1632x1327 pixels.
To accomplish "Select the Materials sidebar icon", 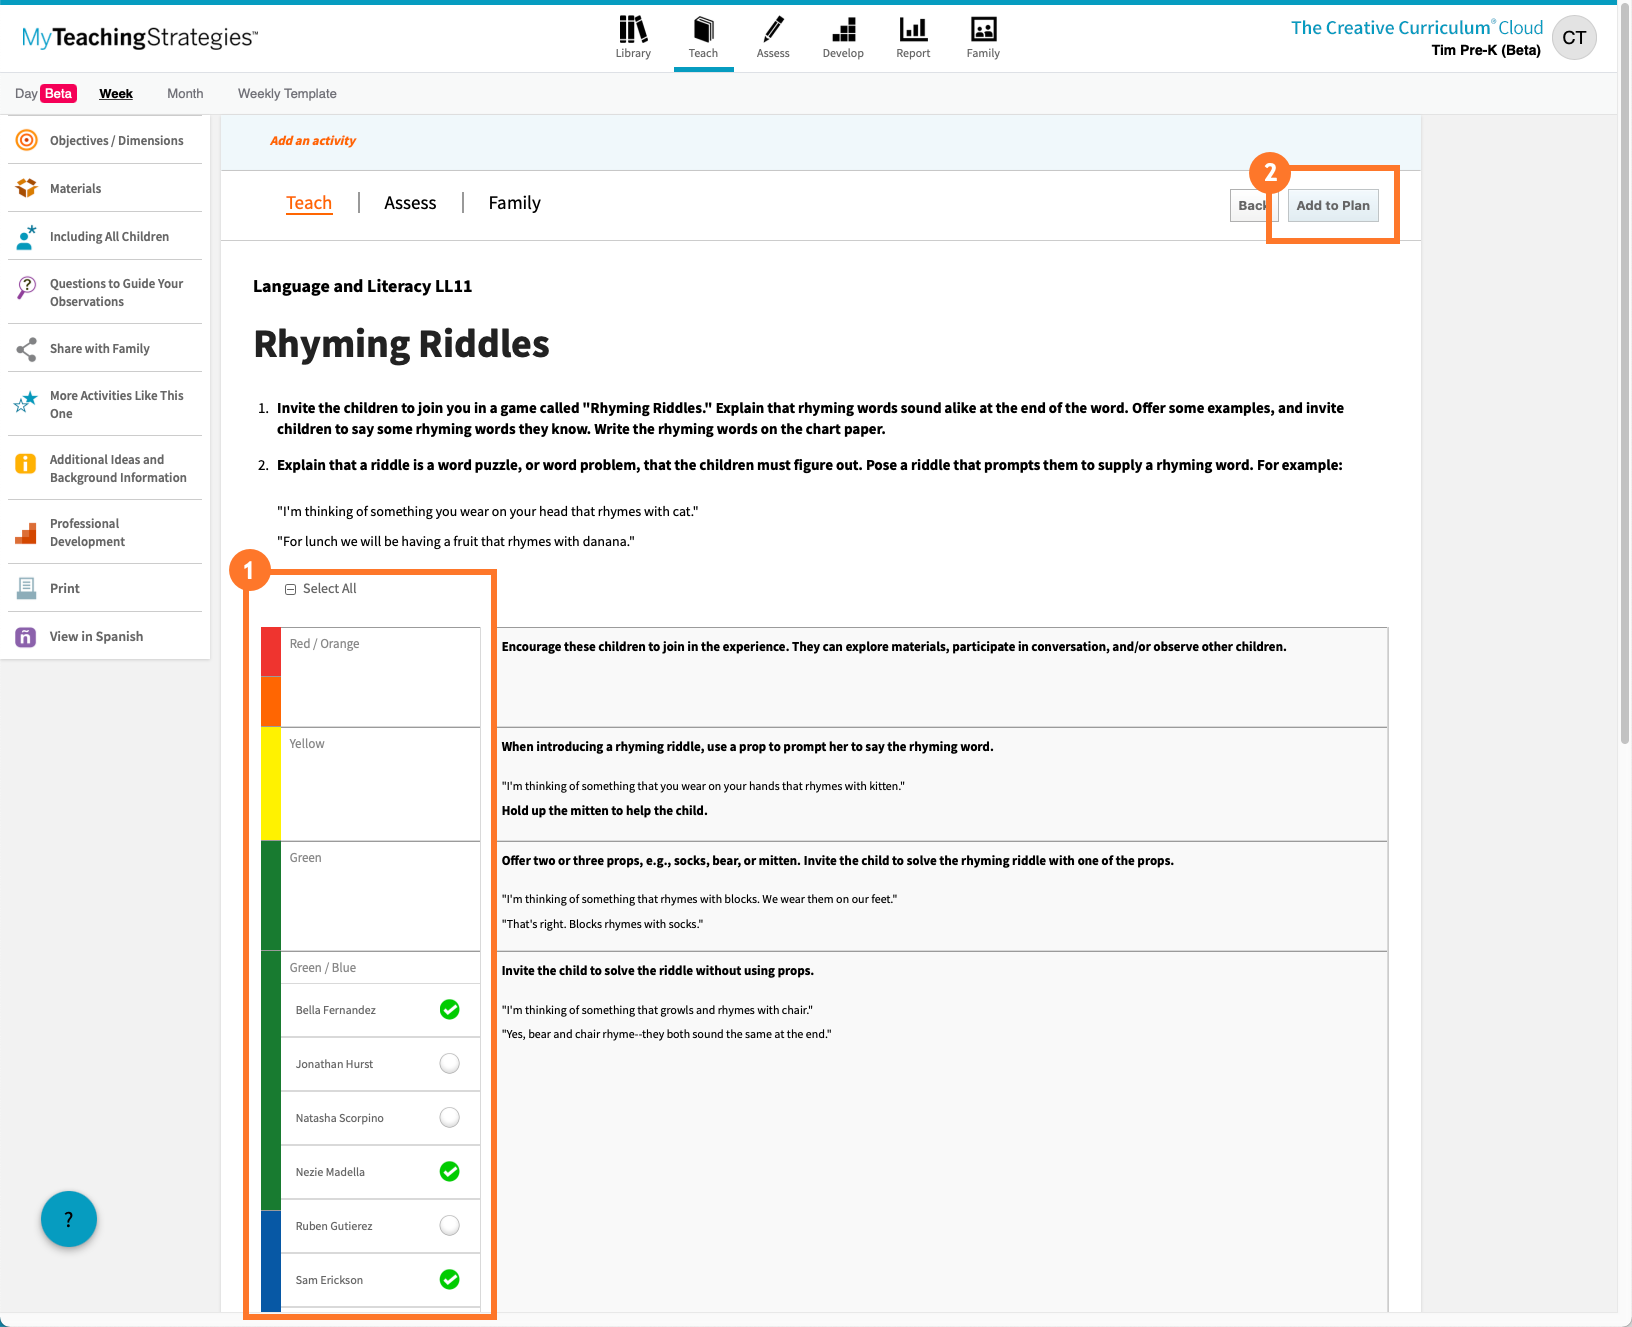I will click(75, 188).
